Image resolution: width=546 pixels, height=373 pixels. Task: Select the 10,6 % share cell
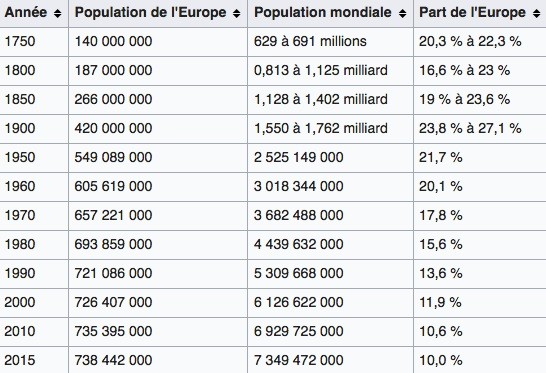[x=480, y=331]
